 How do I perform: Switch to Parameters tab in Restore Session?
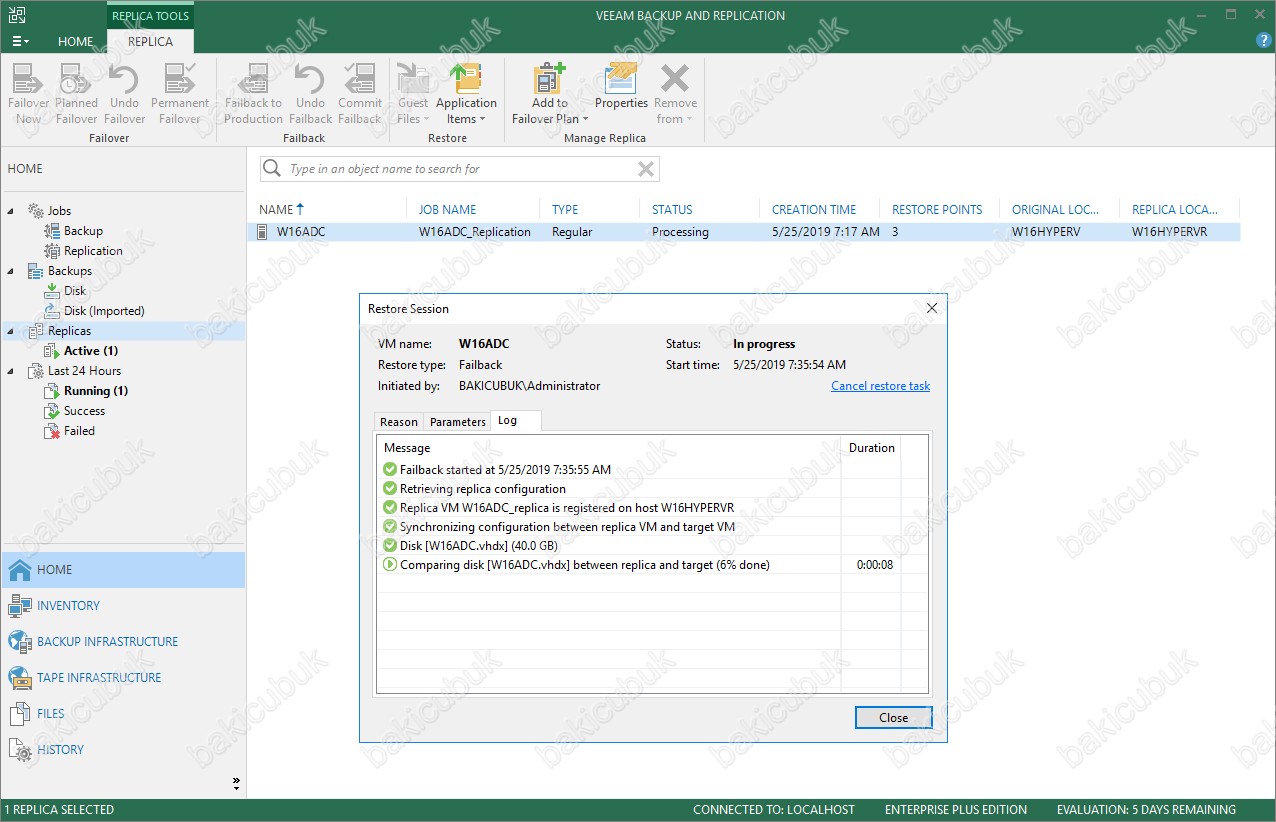[x=457, y=422]
